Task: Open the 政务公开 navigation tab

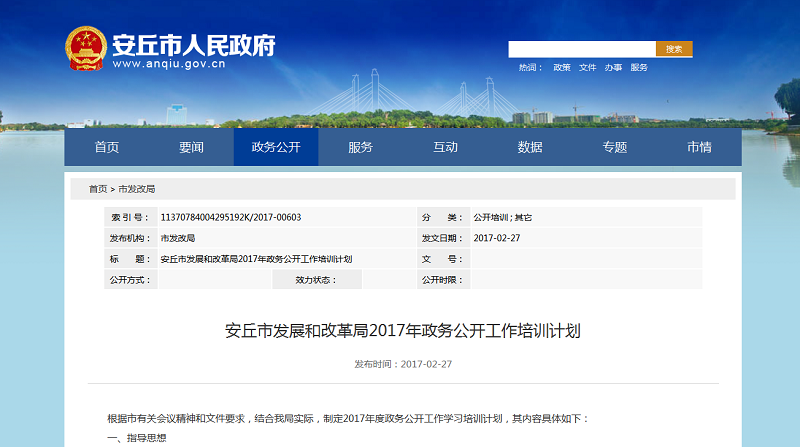Action: pos(276,147)
